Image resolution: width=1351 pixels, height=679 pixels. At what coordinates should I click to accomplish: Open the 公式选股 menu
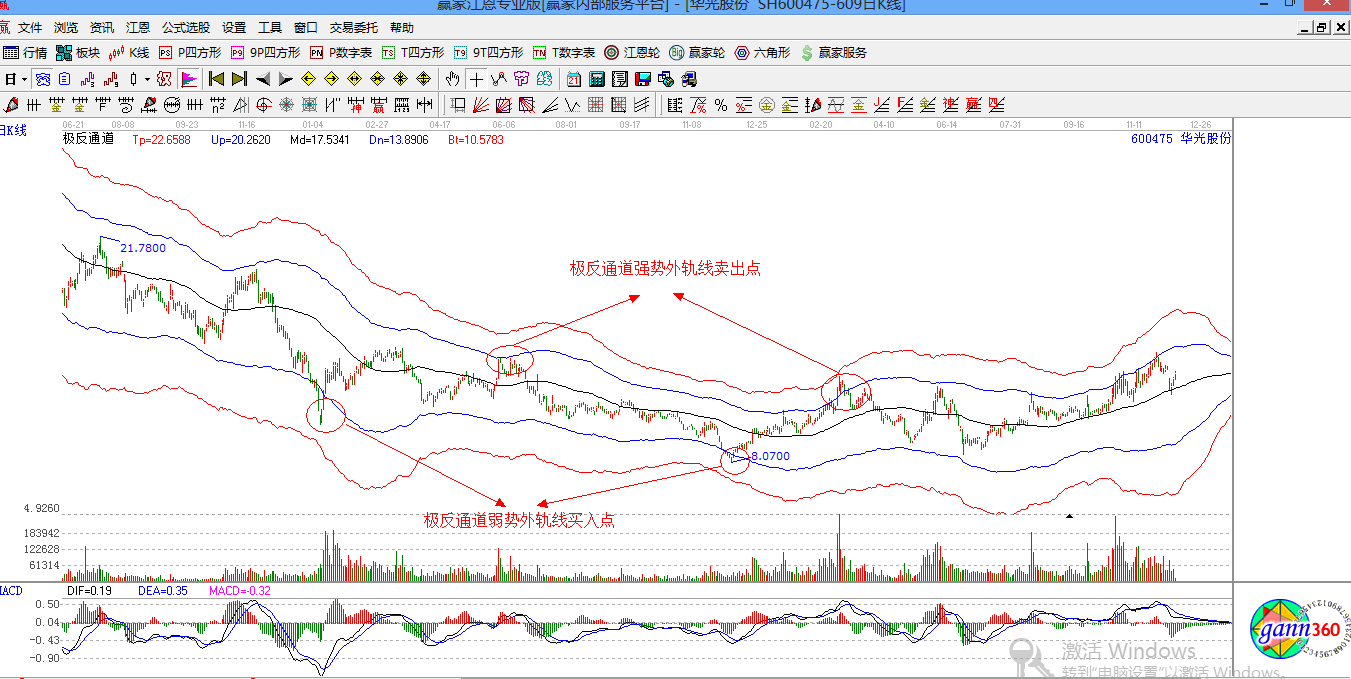coord(186,28)
